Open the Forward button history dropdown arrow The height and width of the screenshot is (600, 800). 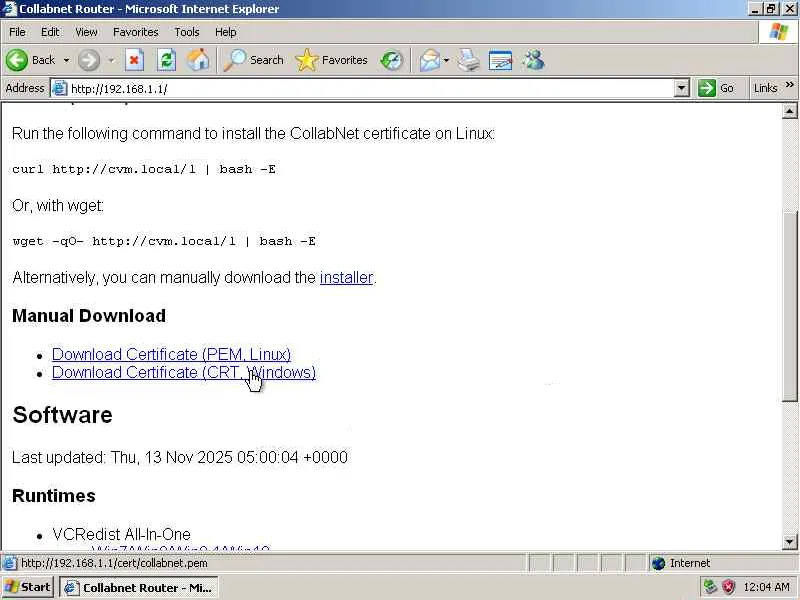(111, 60)
